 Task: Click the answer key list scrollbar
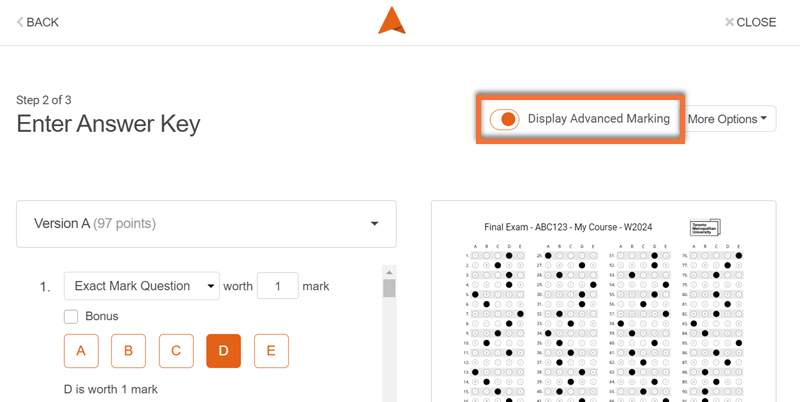[389, 290]
